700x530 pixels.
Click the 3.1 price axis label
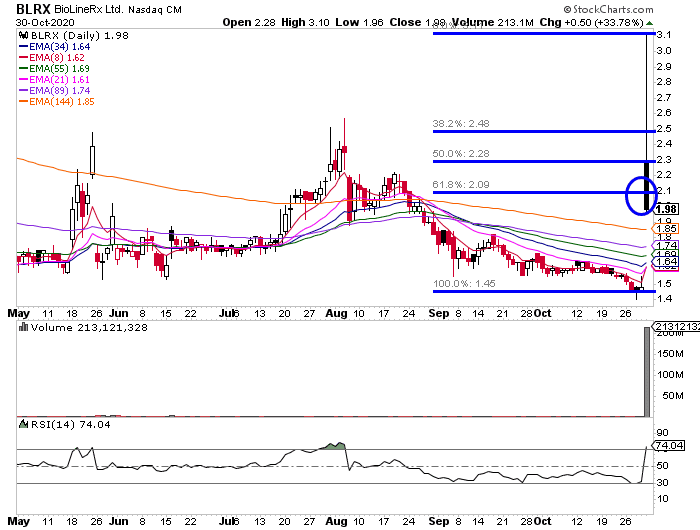[664, 35]
